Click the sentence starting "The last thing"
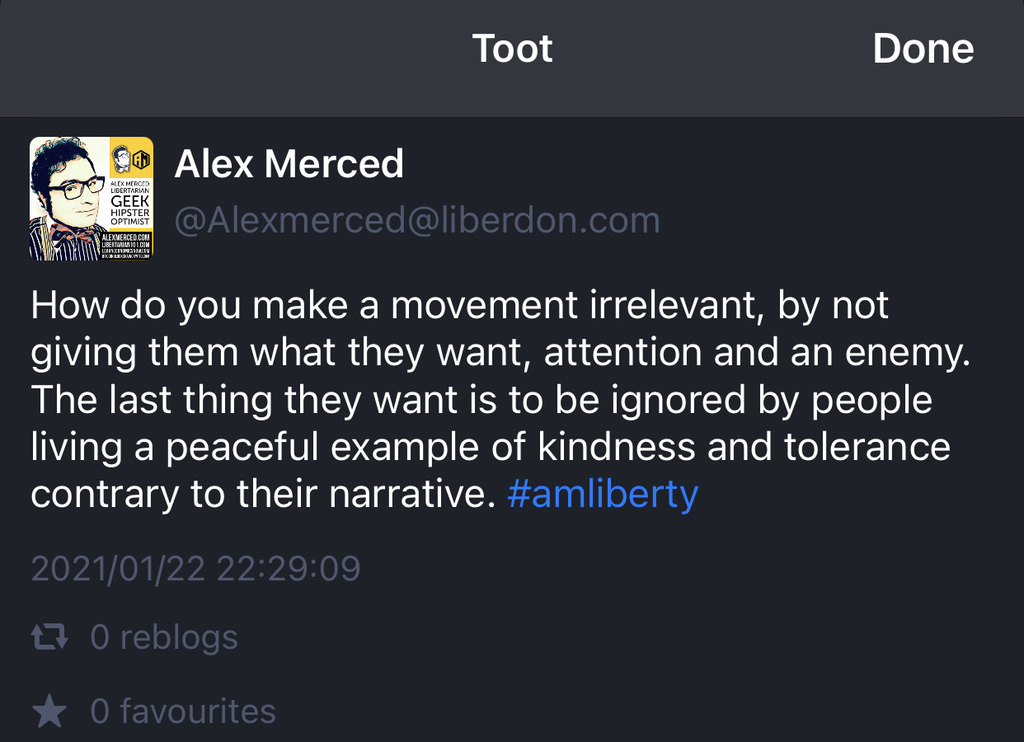1024x742 pixels. [480, 400]
